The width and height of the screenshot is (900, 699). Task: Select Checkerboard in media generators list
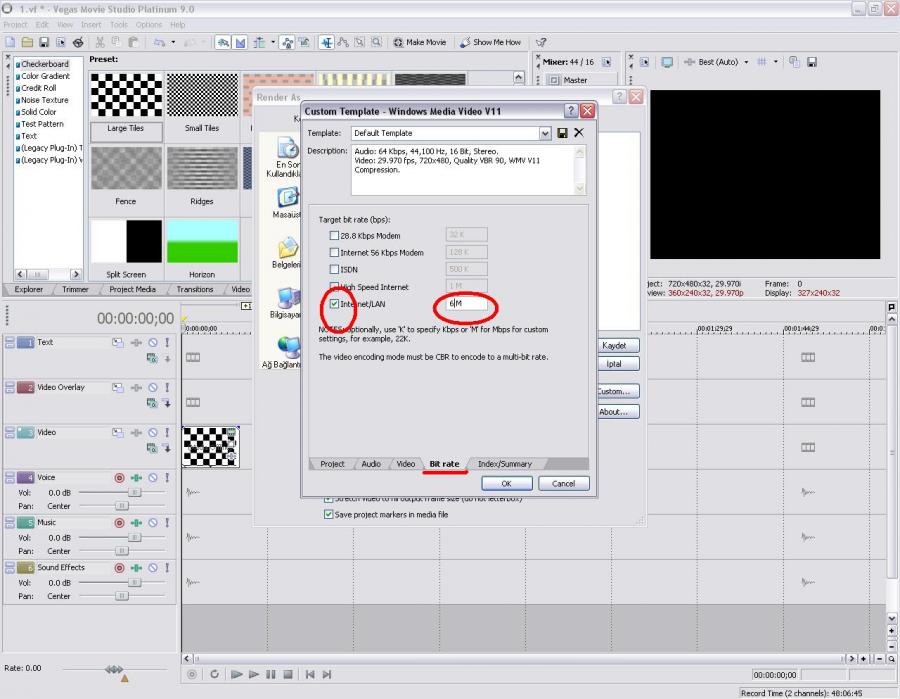pos(45,64)
